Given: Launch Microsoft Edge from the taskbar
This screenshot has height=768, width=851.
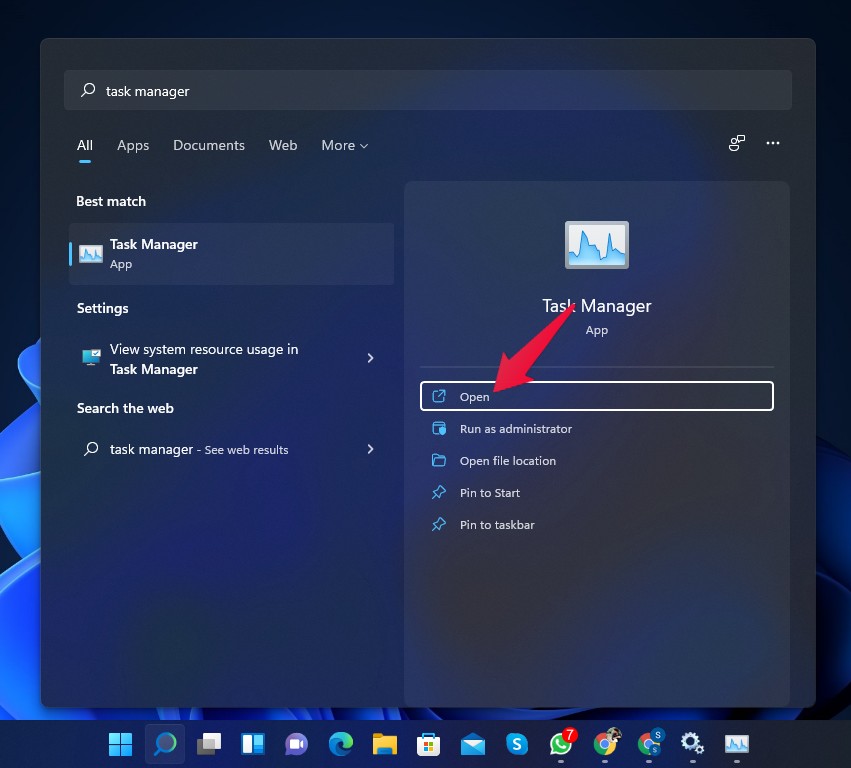Looking at the screenshot, I should coord(340,743).
